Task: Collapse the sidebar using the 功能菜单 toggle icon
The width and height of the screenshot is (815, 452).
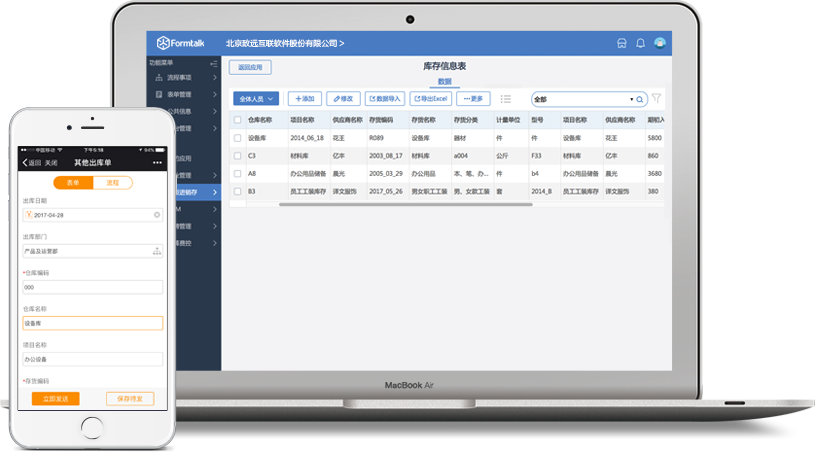Action: pyautogui.click(x=214, y=63)
